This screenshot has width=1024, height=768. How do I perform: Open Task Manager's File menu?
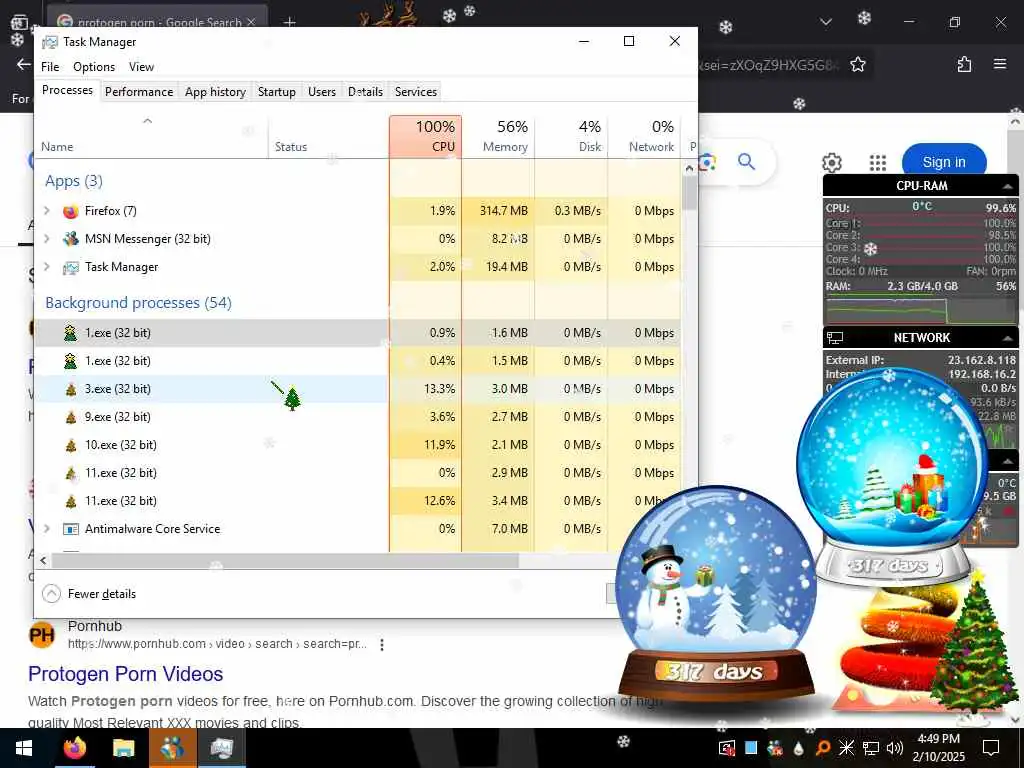pos(50,67)
